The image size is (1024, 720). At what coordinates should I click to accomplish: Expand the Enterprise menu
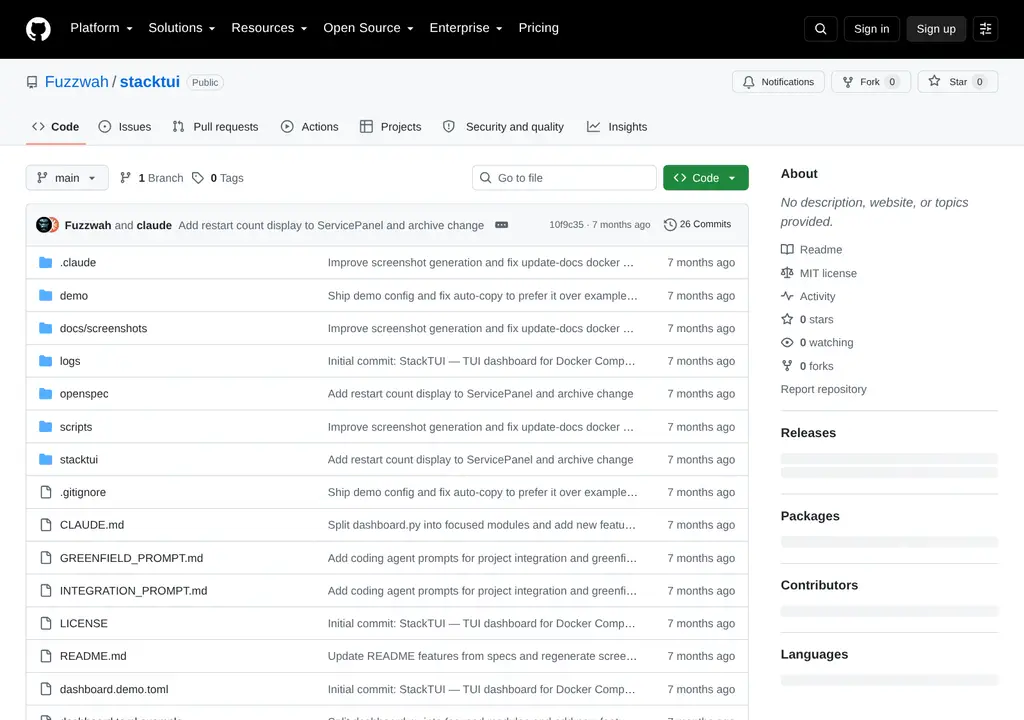[x=466, y=28]
